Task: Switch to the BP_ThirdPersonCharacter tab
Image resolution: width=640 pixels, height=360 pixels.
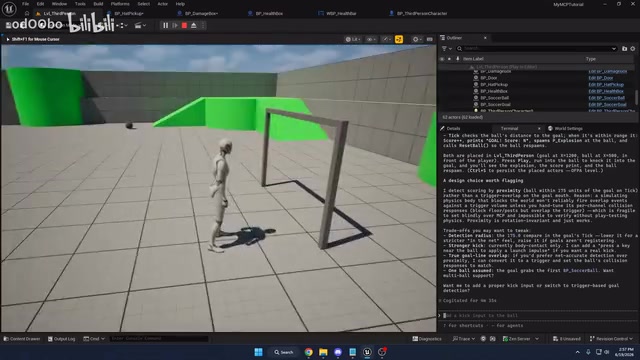Action: click(x=422, y=13)
